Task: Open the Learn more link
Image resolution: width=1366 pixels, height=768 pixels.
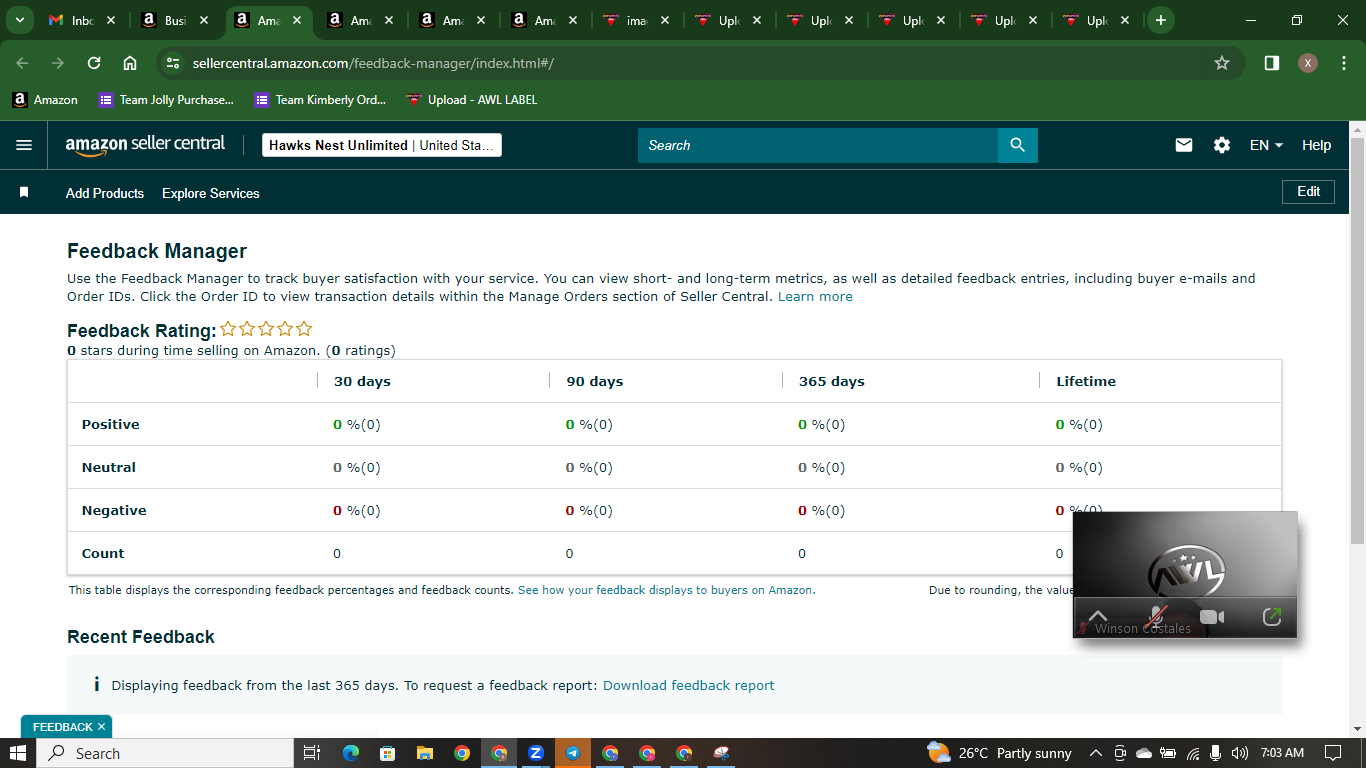Action: (x=815, y=296)
